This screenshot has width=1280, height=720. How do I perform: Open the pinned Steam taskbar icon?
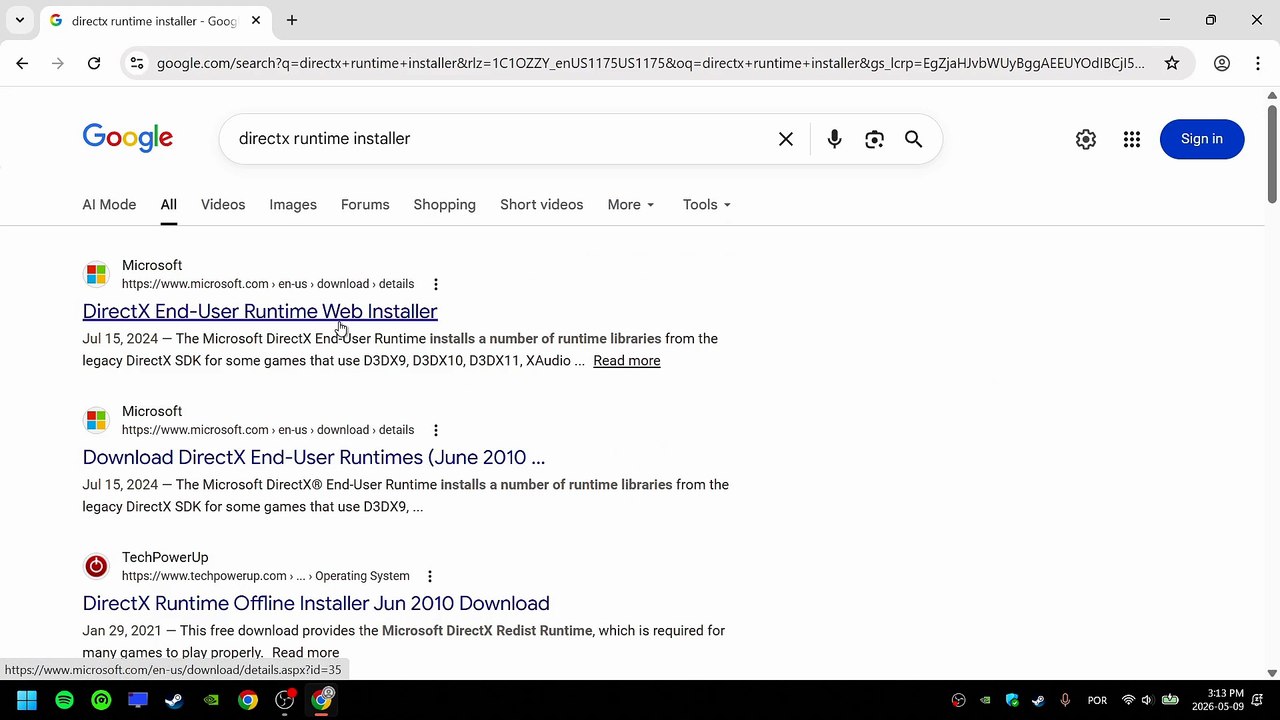pos(174,700)
